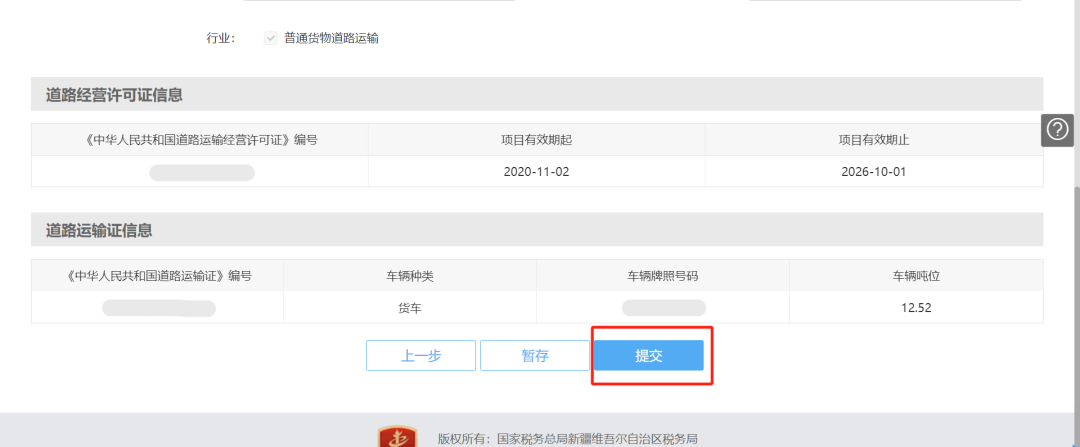1080x447 pixels.
Task: Click the 车辆吨位 column header
Action: [x=915, y=276]
